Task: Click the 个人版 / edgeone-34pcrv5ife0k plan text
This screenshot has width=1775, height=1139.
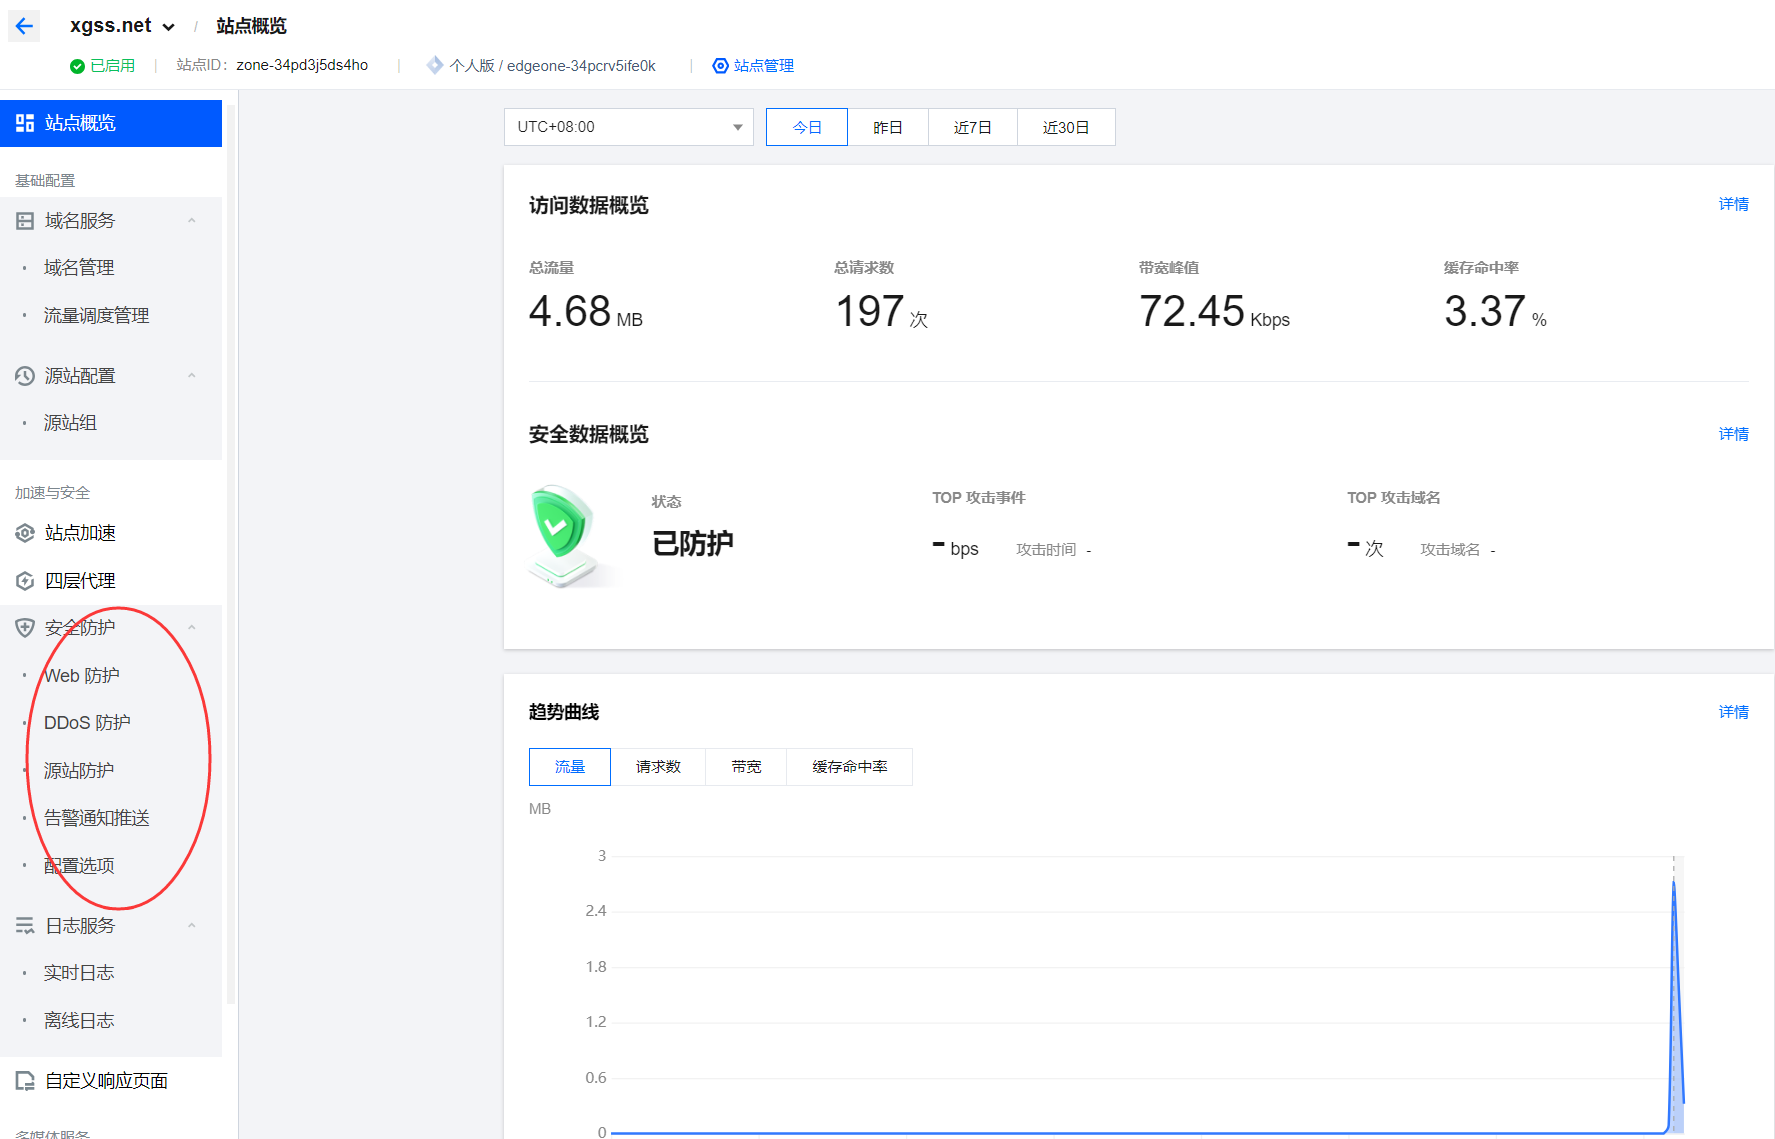Action: coord(553,66)
